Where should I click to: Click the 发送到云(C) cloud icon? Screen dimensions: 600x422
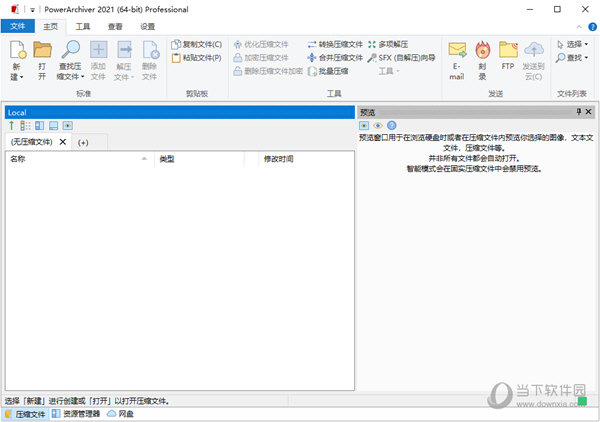[534, 50]
